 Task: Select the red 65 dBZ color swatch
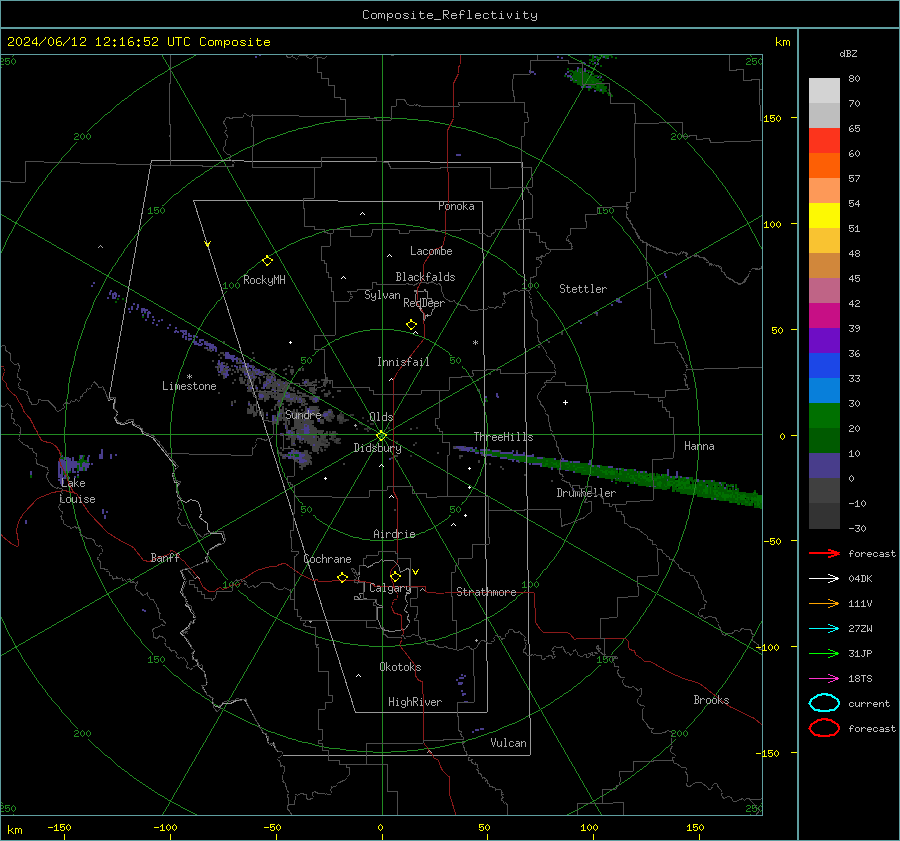(x=824, y=141)
